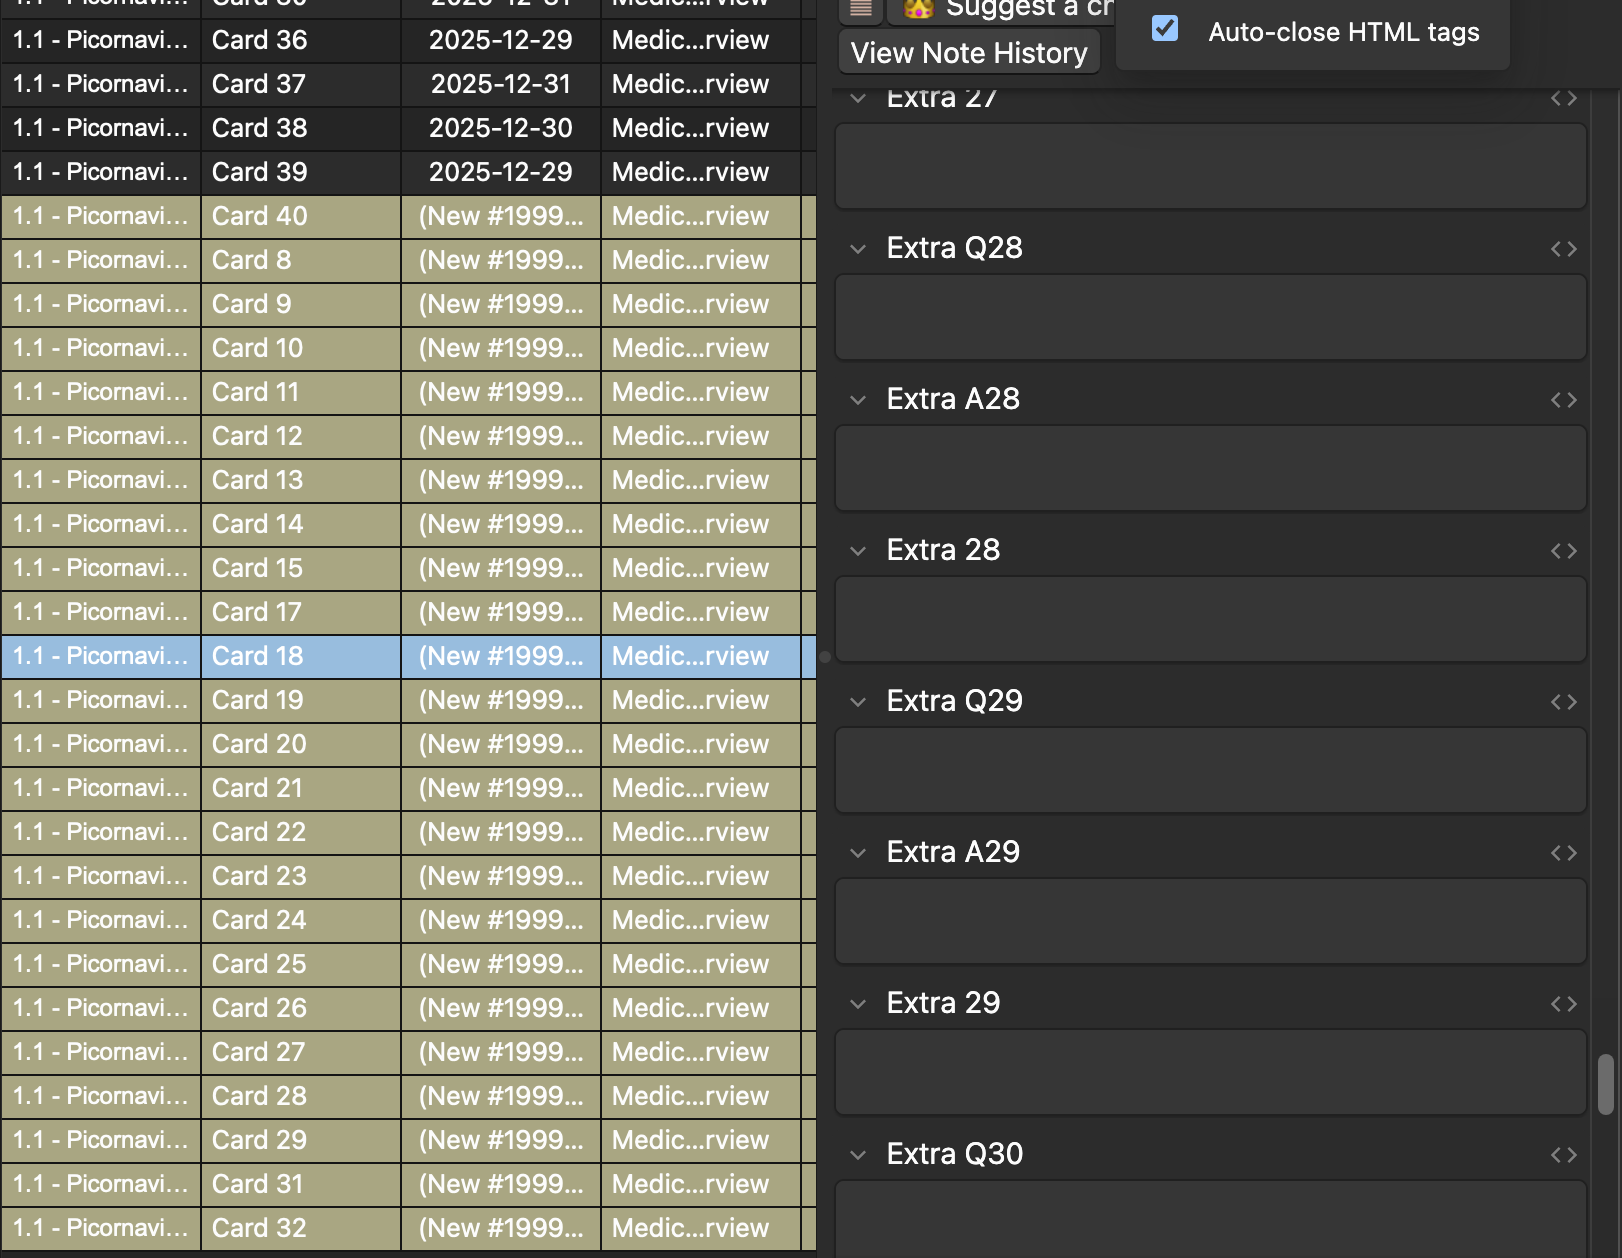Screen dimensions: 1622x1258
Task: Open HTML editor icon on Extra 28
Action: click(1563, 551)
